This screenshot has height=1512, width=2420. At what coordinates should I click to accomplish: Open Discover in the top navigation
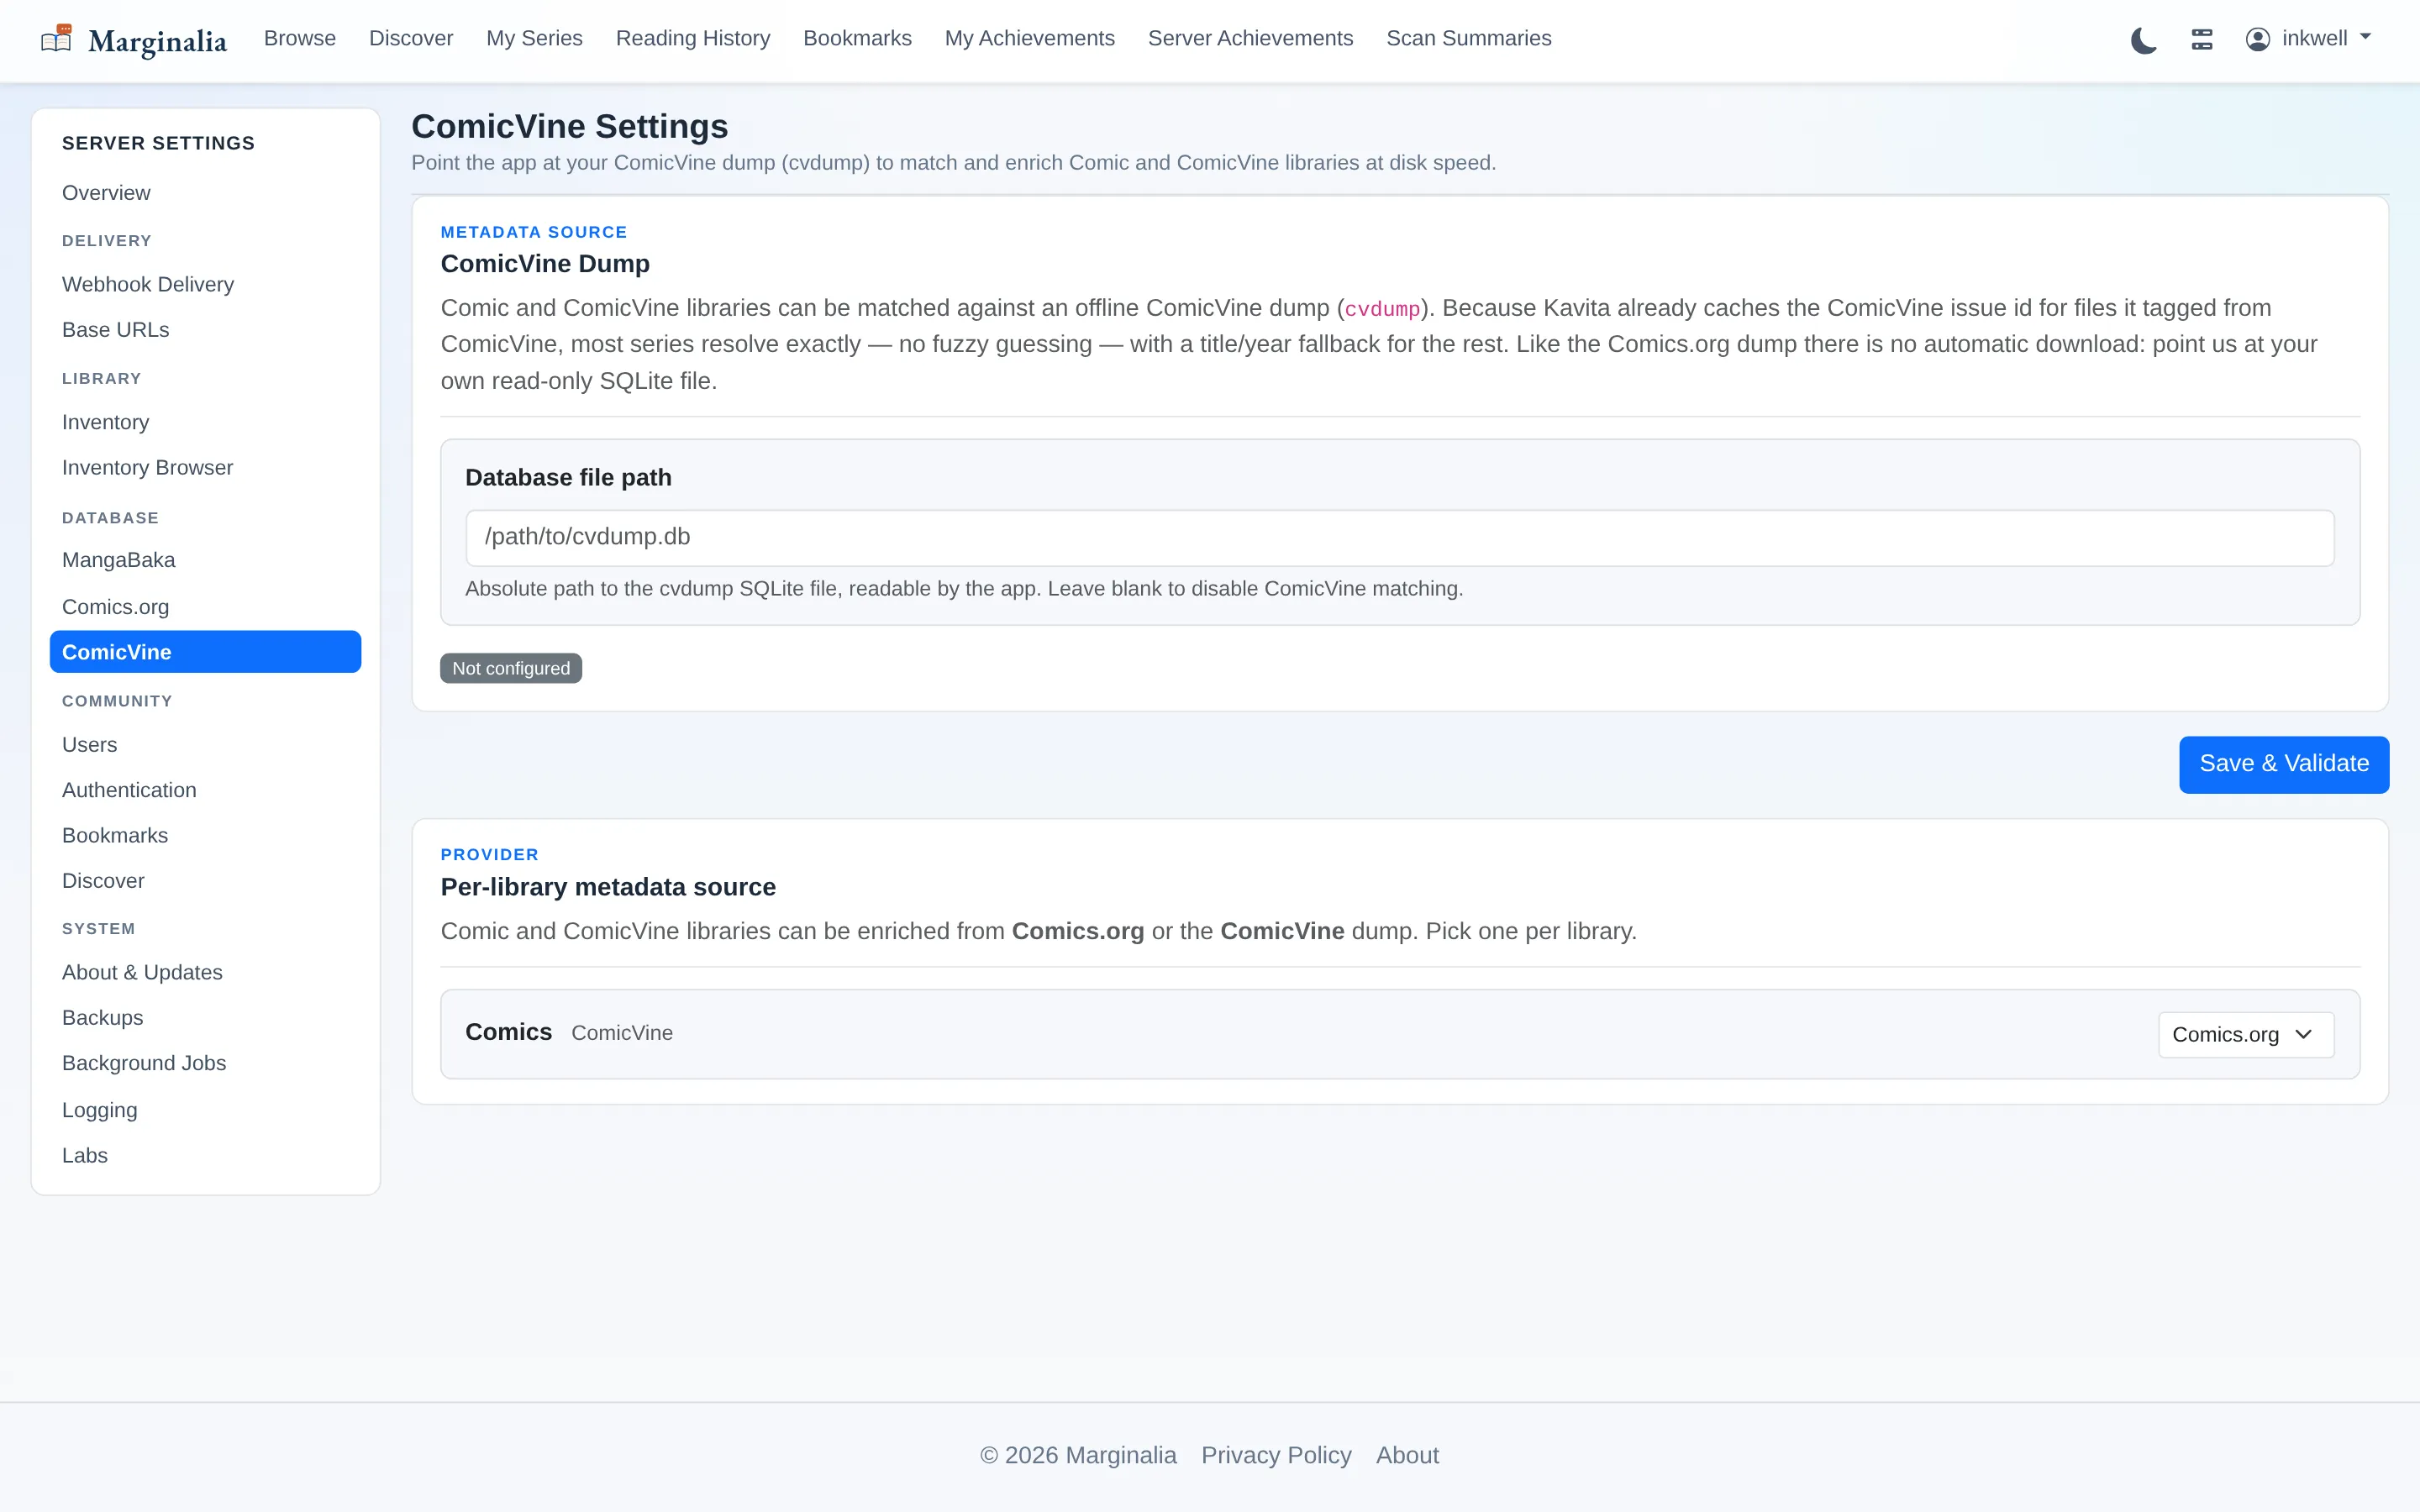[411, 38]
